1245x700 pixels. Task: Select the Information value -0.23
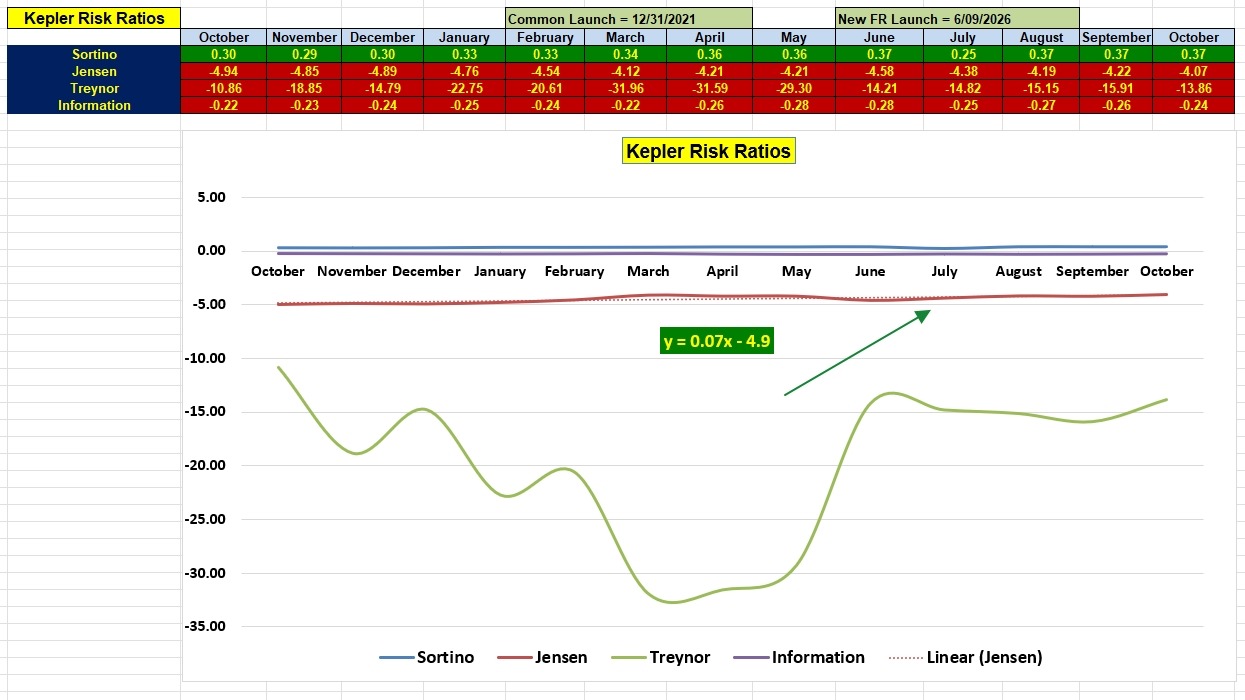click(x=304, y=105)
